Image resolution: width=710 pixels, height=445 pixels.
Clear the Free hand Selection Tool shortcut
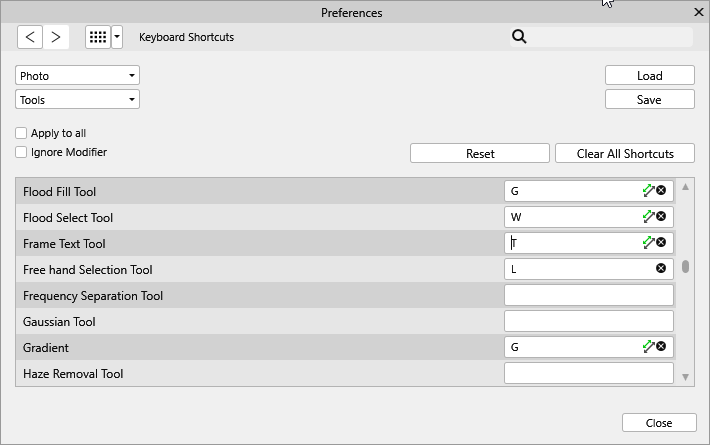[661, 268]
